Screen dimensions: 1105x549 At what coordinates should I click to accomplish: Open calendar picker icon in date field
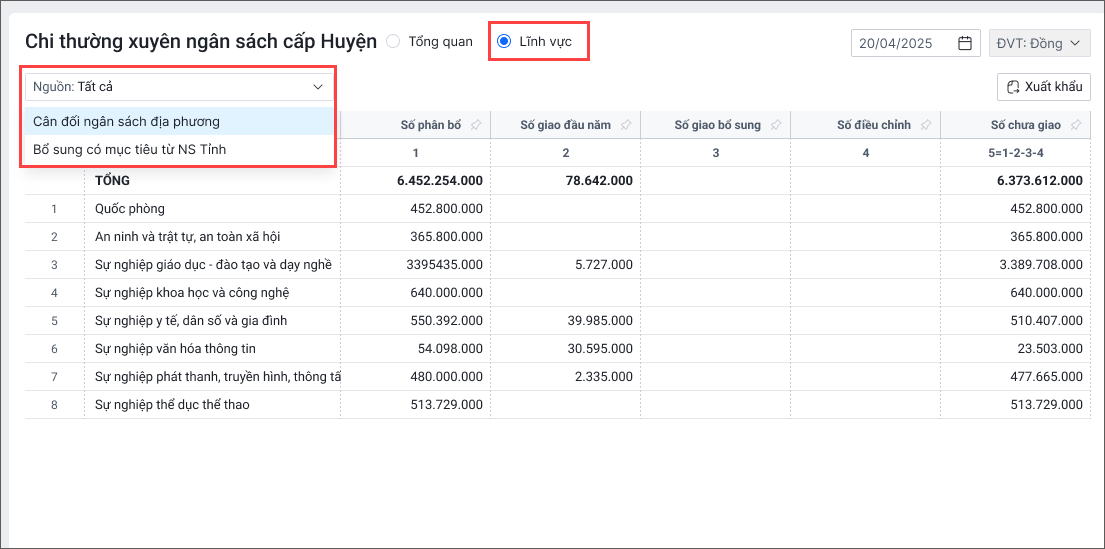coord(965,43)
